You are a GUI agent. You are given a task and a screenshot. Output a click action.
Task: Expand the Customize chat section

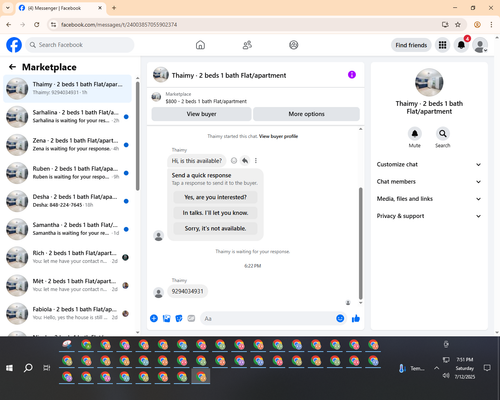[x=429, y=164]
